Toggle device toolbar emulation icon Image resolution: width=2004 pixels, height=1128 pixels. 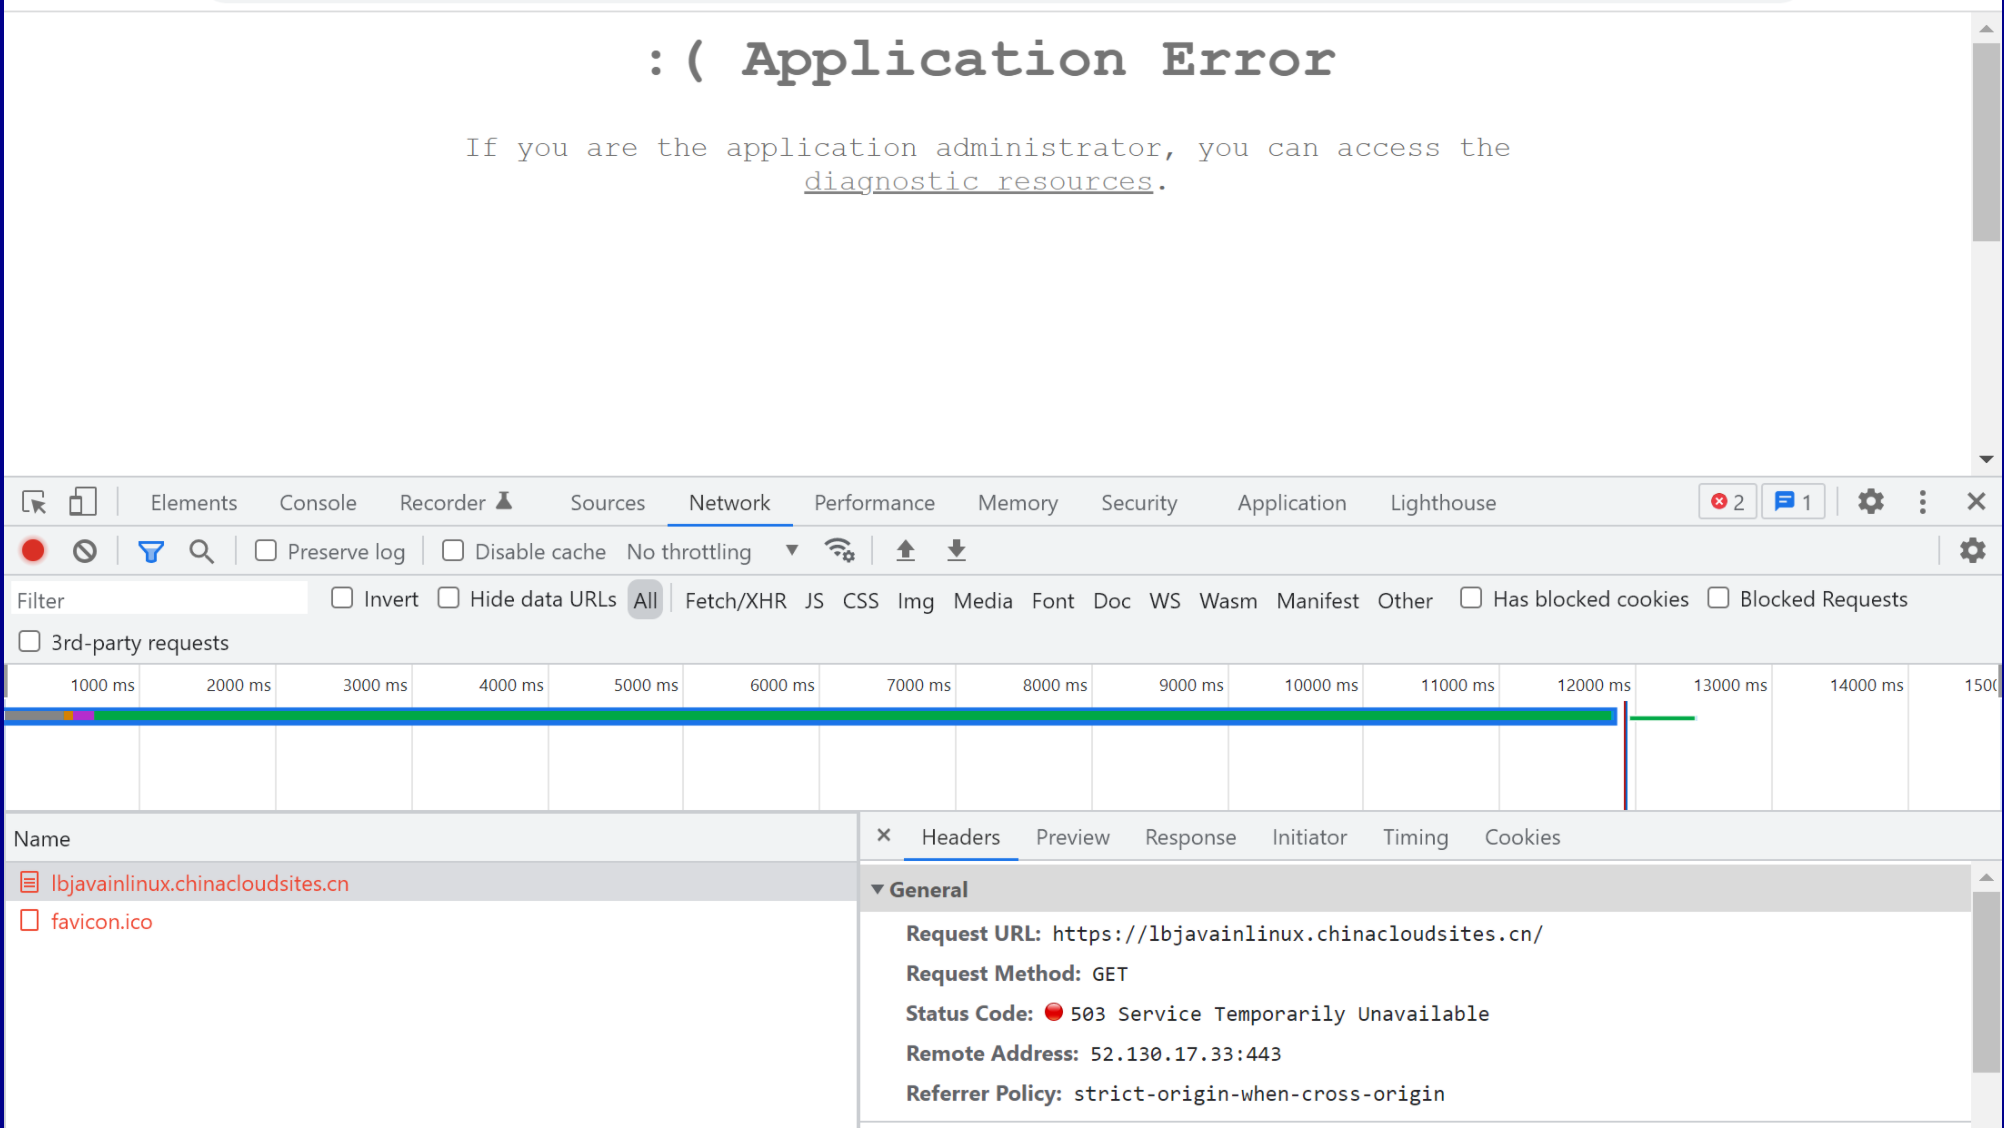pyautogui.click(x=83, y=501)
